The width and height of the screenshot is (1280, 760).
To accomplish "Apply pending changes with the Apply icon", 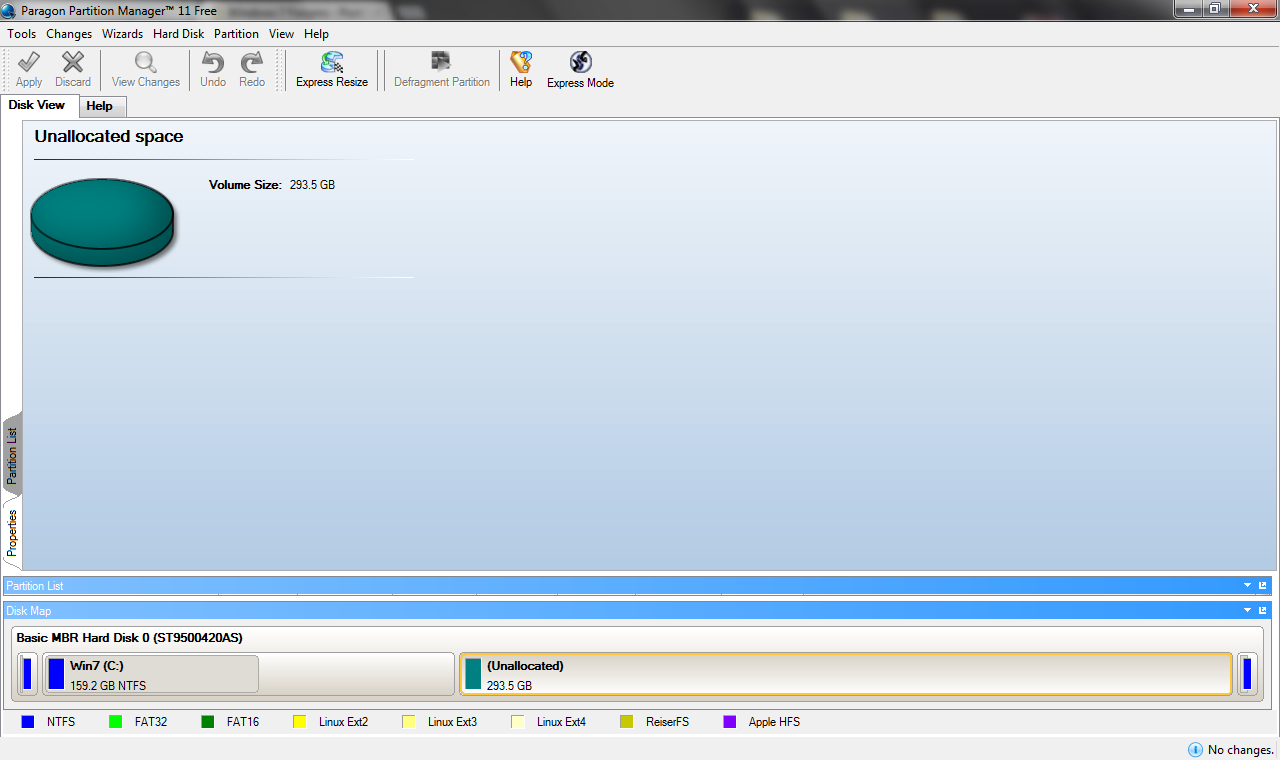I will 29,70.
